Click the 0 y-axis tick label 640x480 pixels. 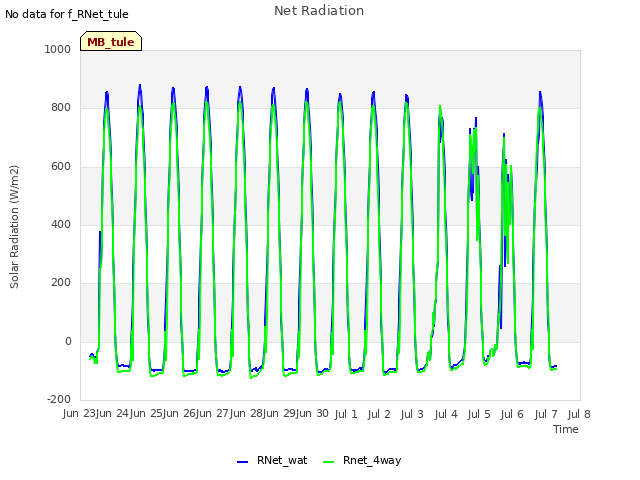(x=68, y=341)
